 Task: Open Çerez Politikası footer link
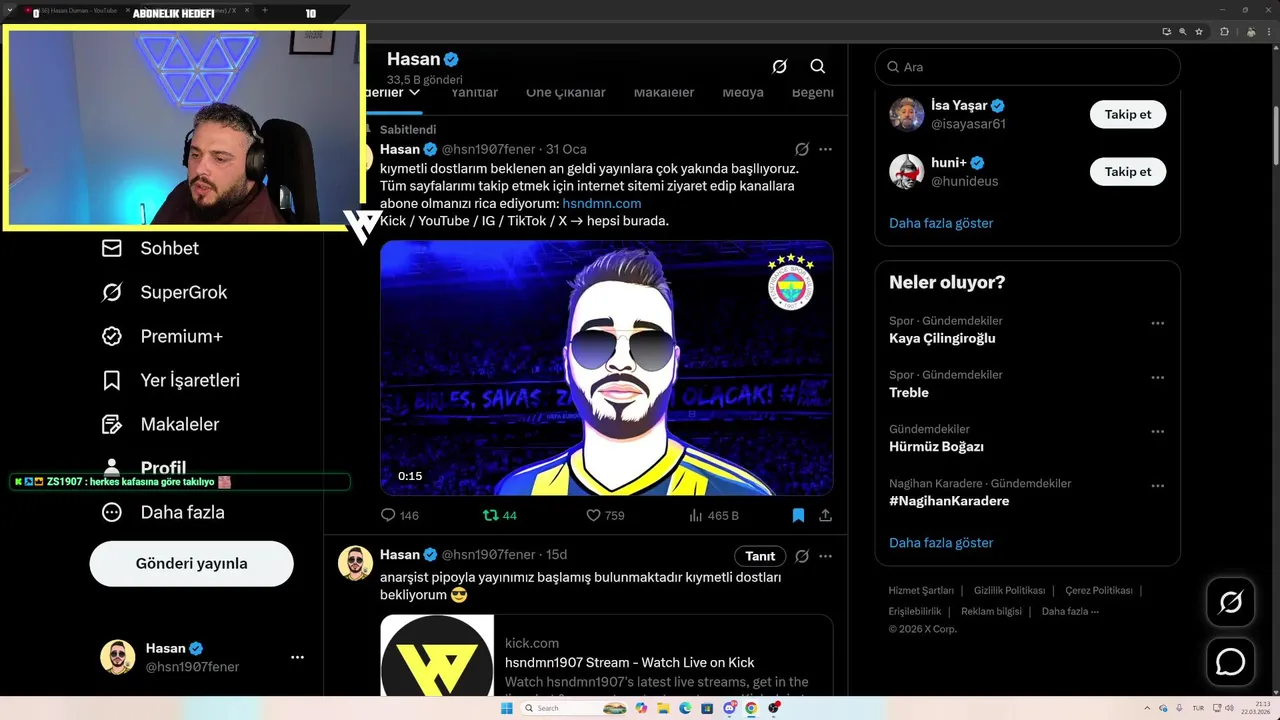pyautogui.click(x=1098, y=590)
